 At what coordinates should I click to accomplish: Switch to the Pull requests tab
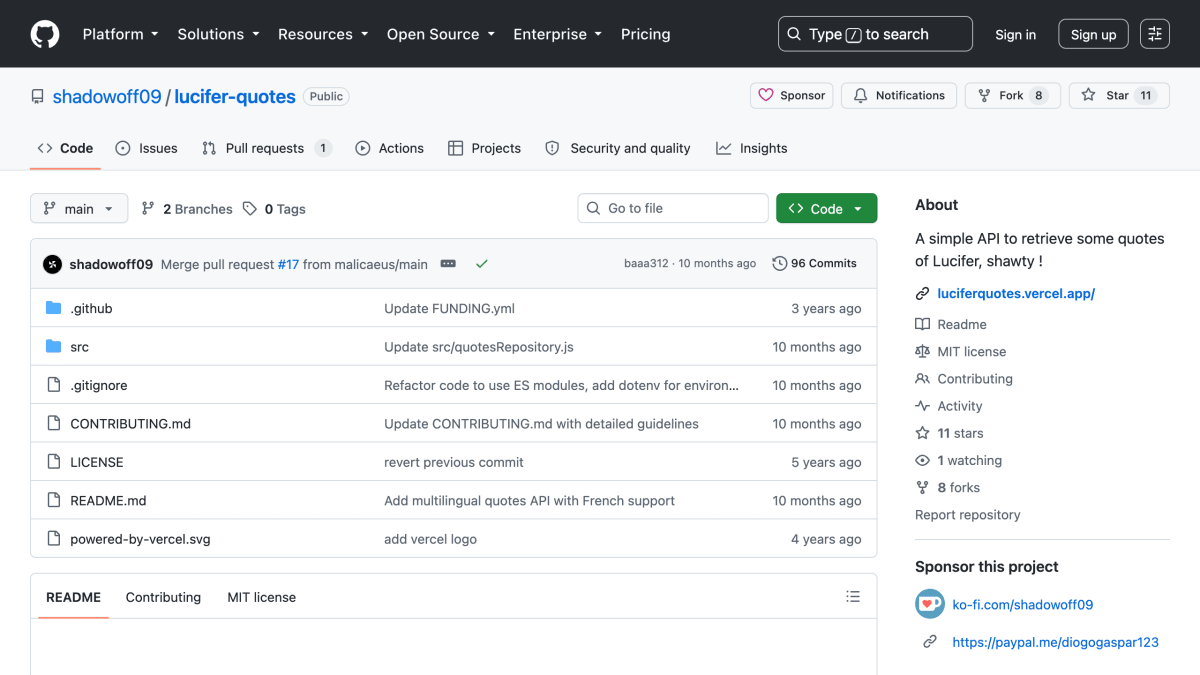(x=266, y=148)
